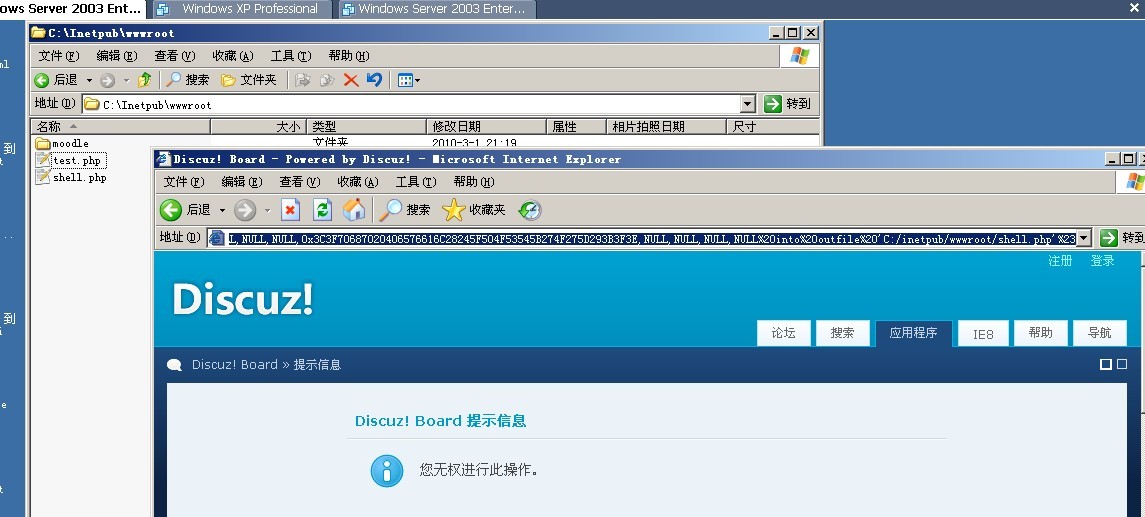The height and width of the screenshot is (517, 1145).
Task: Open the 导航 navigation tab
Action: point(1099,333)
